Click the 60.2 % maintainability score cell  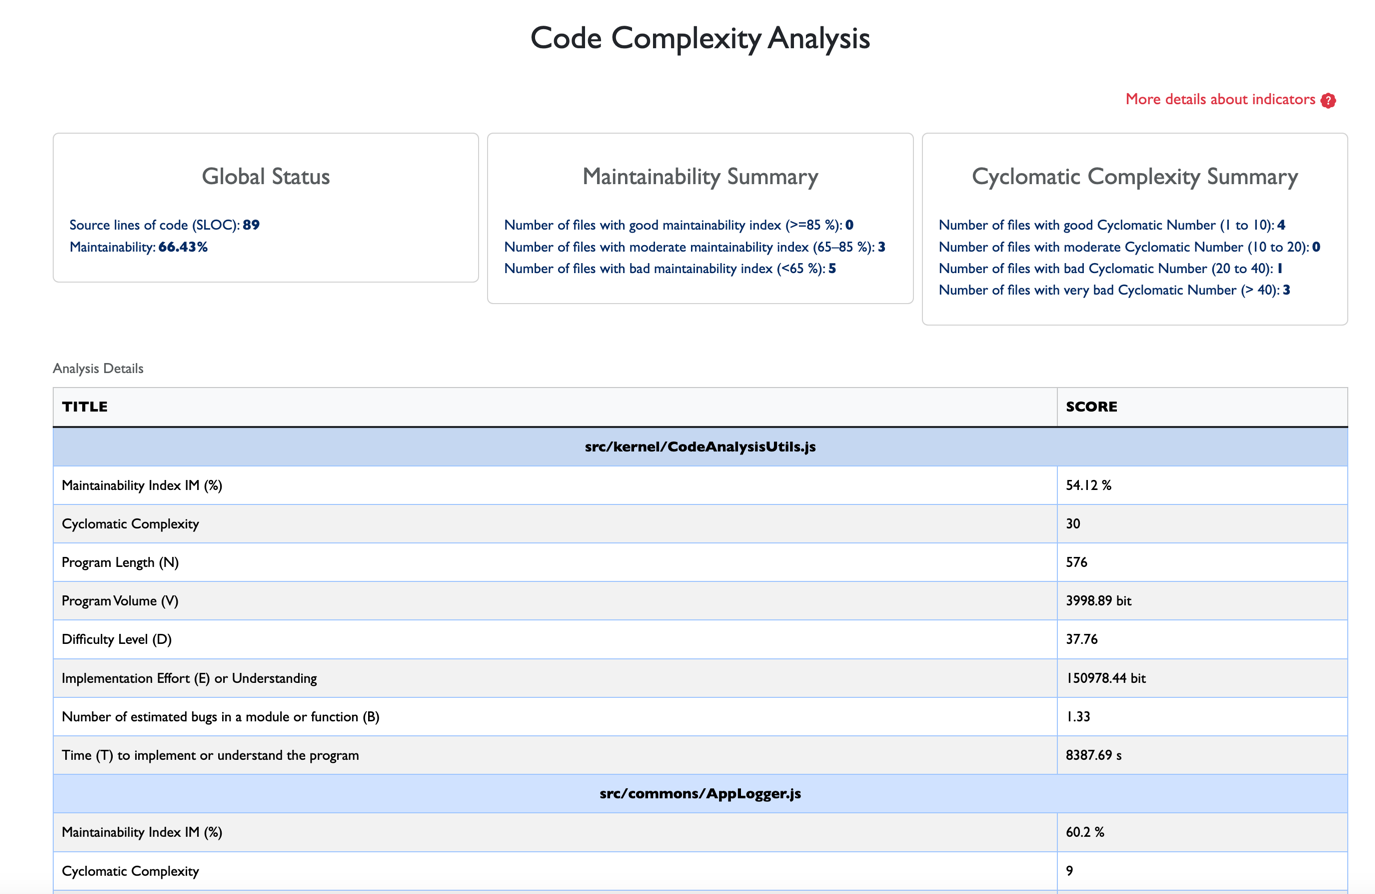pyautogui.click(x=1202, y=832)
